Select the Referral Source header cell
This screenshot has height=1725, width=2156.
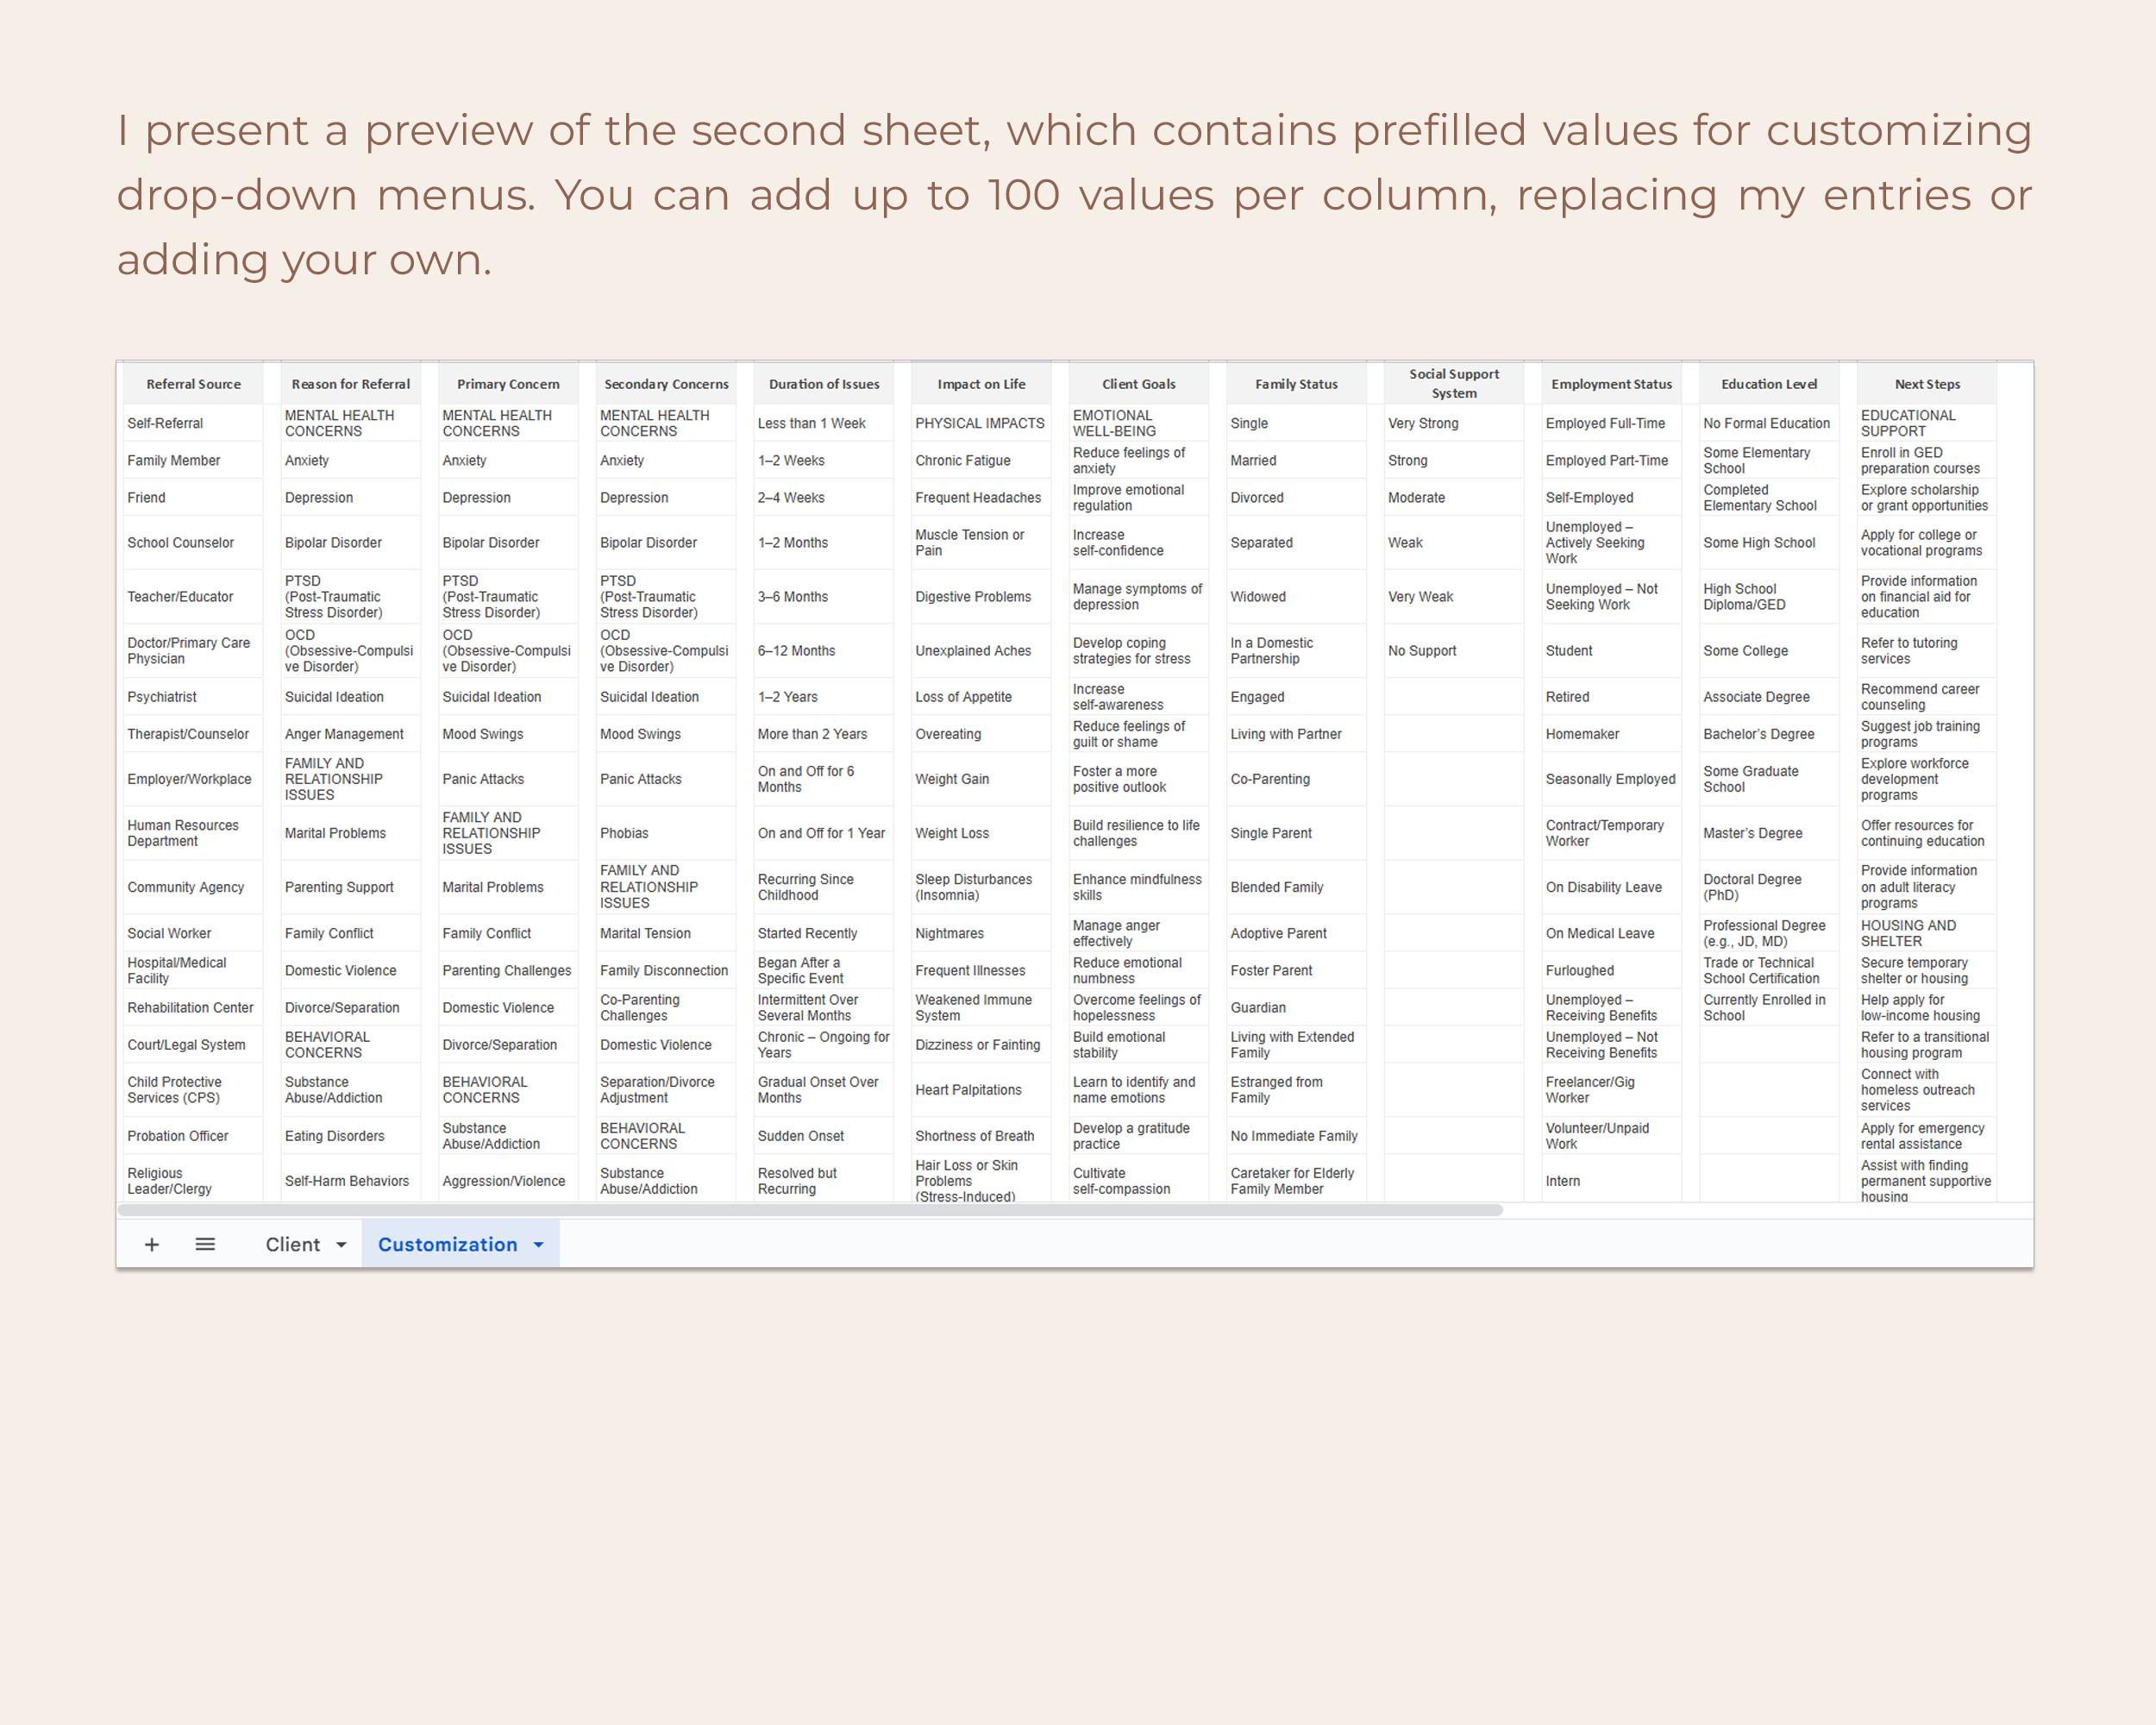click(x=193, y=384)
